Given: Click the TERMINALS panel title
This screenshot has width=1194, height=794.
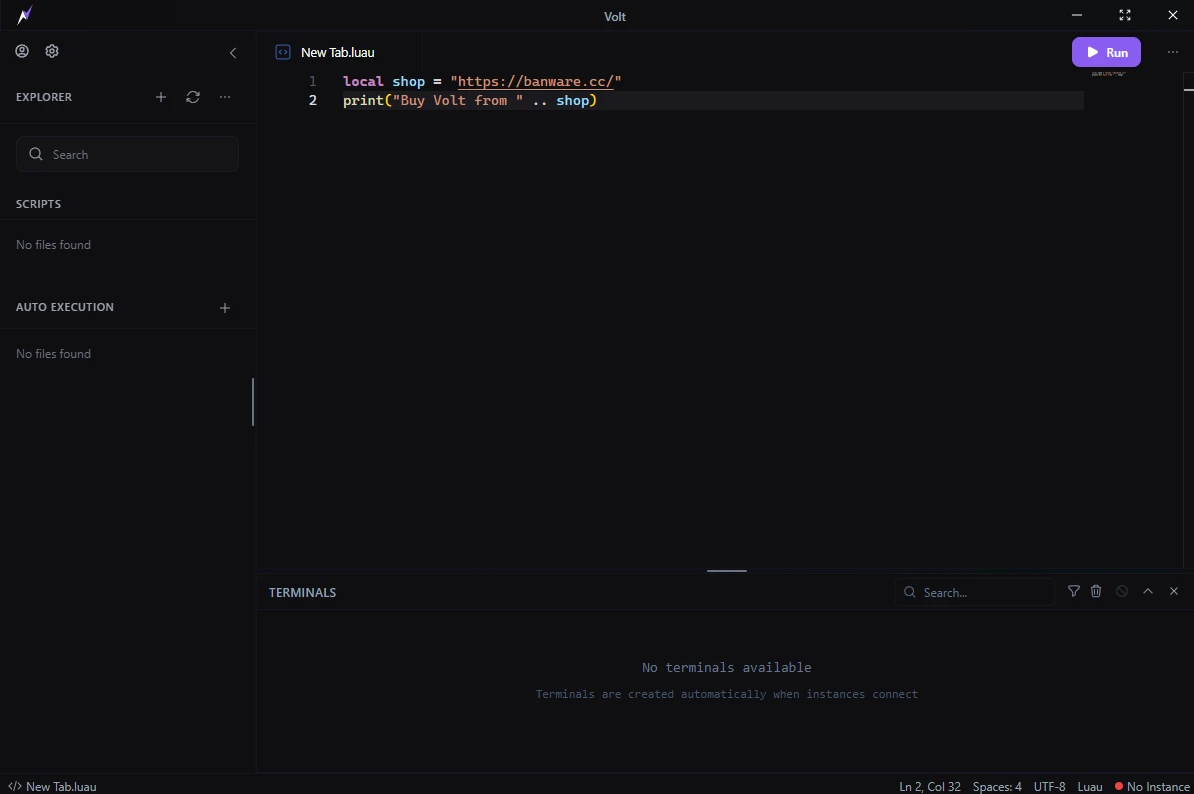Looking at the screenshot, I should (302, 592).
